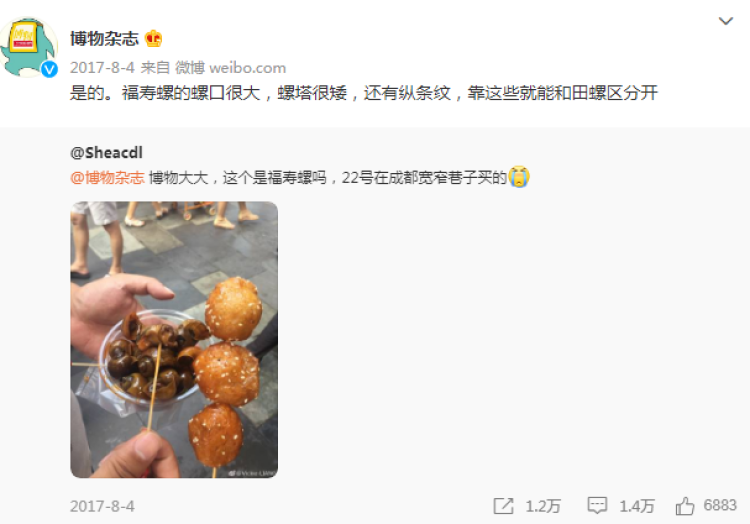Click the crying emoji in repost
This screenshot has height=524, width=750.
click(x=519, y=176)
